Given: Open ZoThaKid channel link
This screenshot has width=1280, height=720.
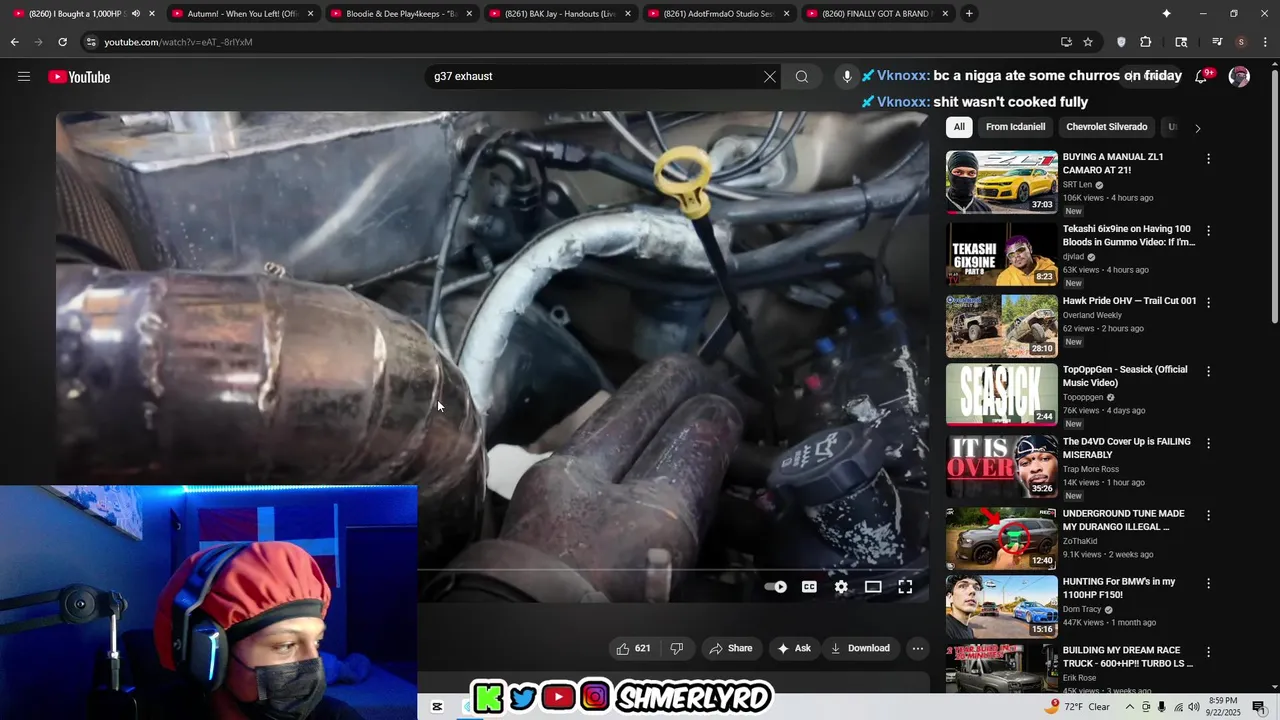Looking at the screenshot, I should pyautogui.click(x=1081, y=541).
